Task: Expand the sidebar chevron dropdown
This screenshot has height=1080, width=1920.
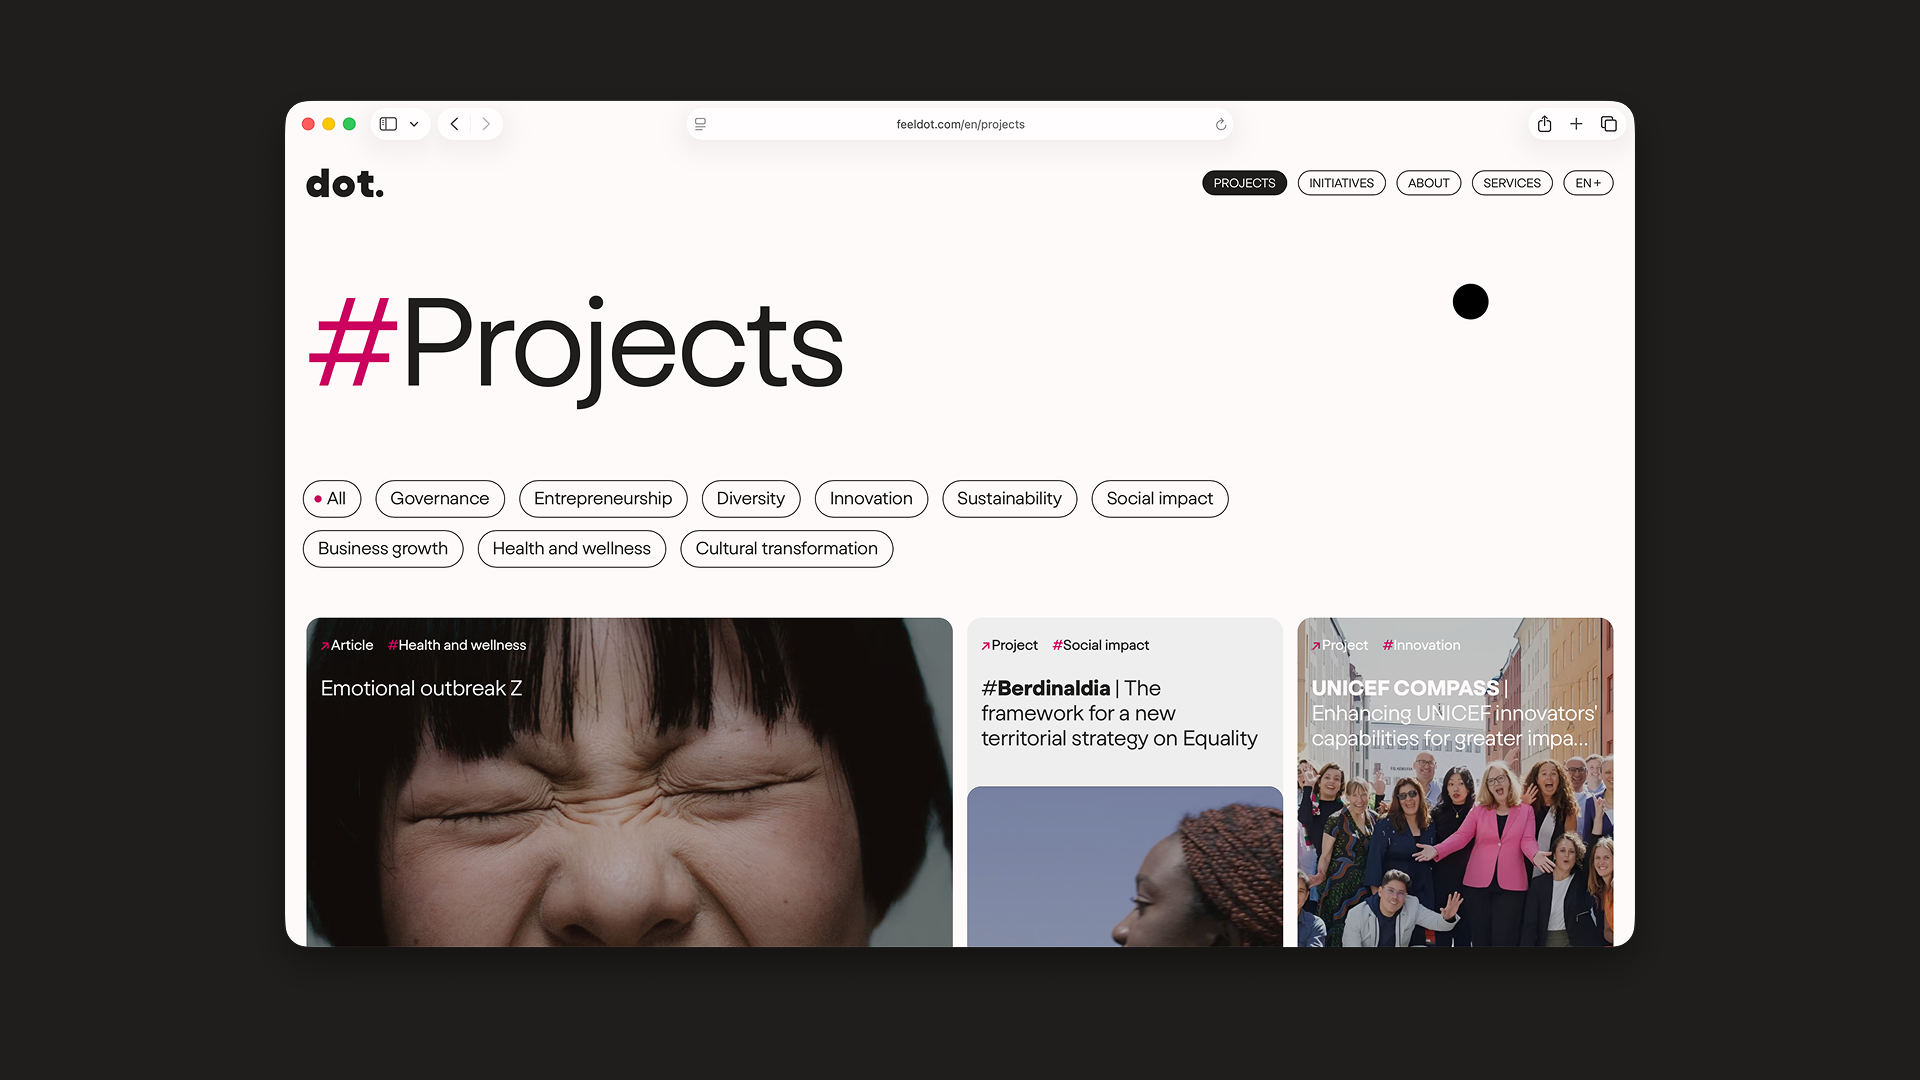Action: point(414,124)
